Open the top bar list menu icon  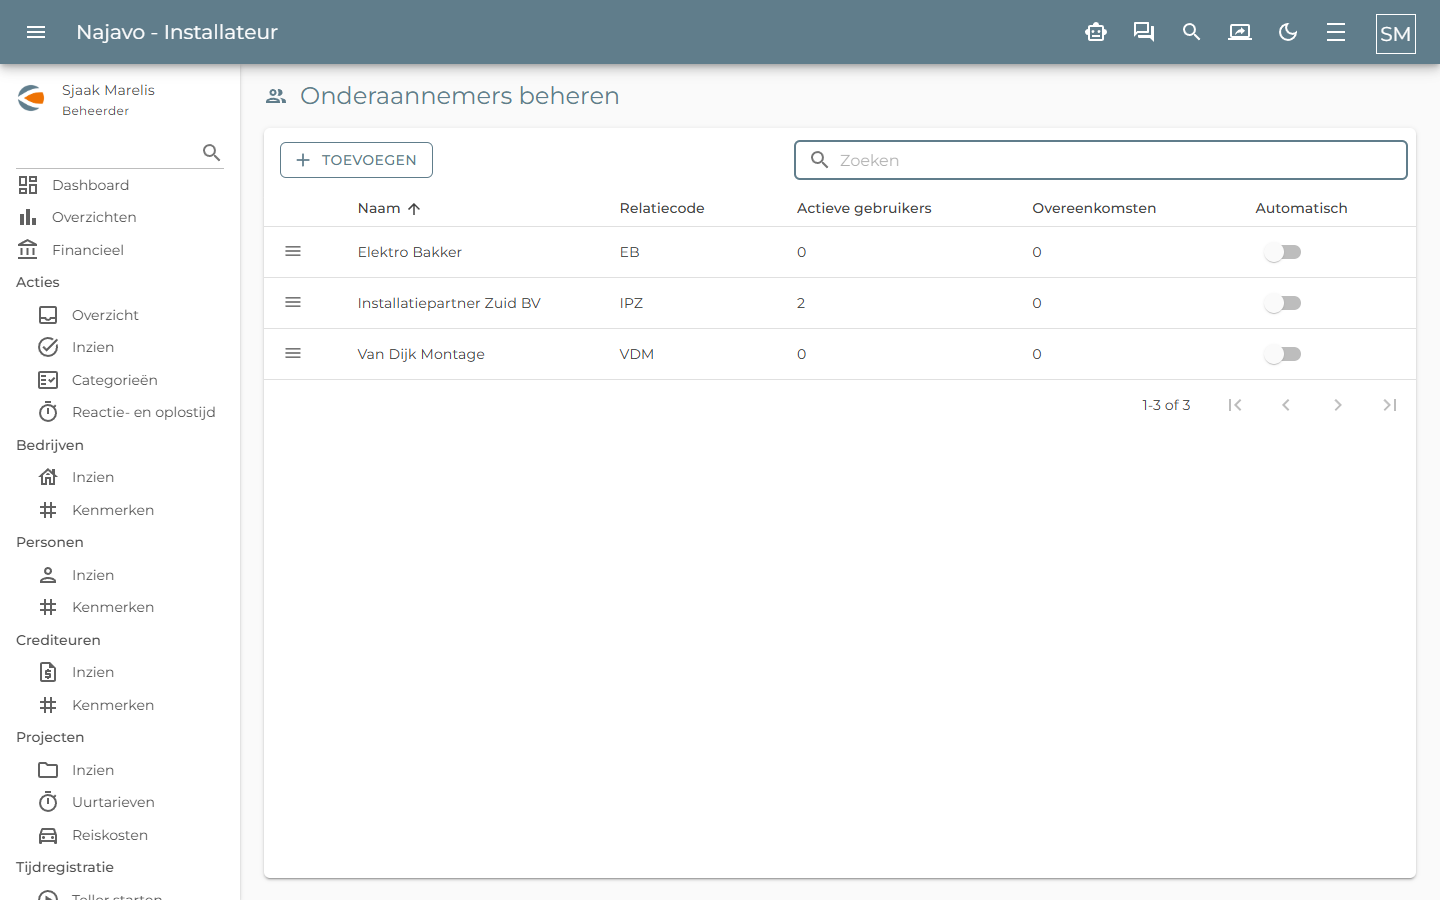pyautogui.click(x=1336, y=32)
